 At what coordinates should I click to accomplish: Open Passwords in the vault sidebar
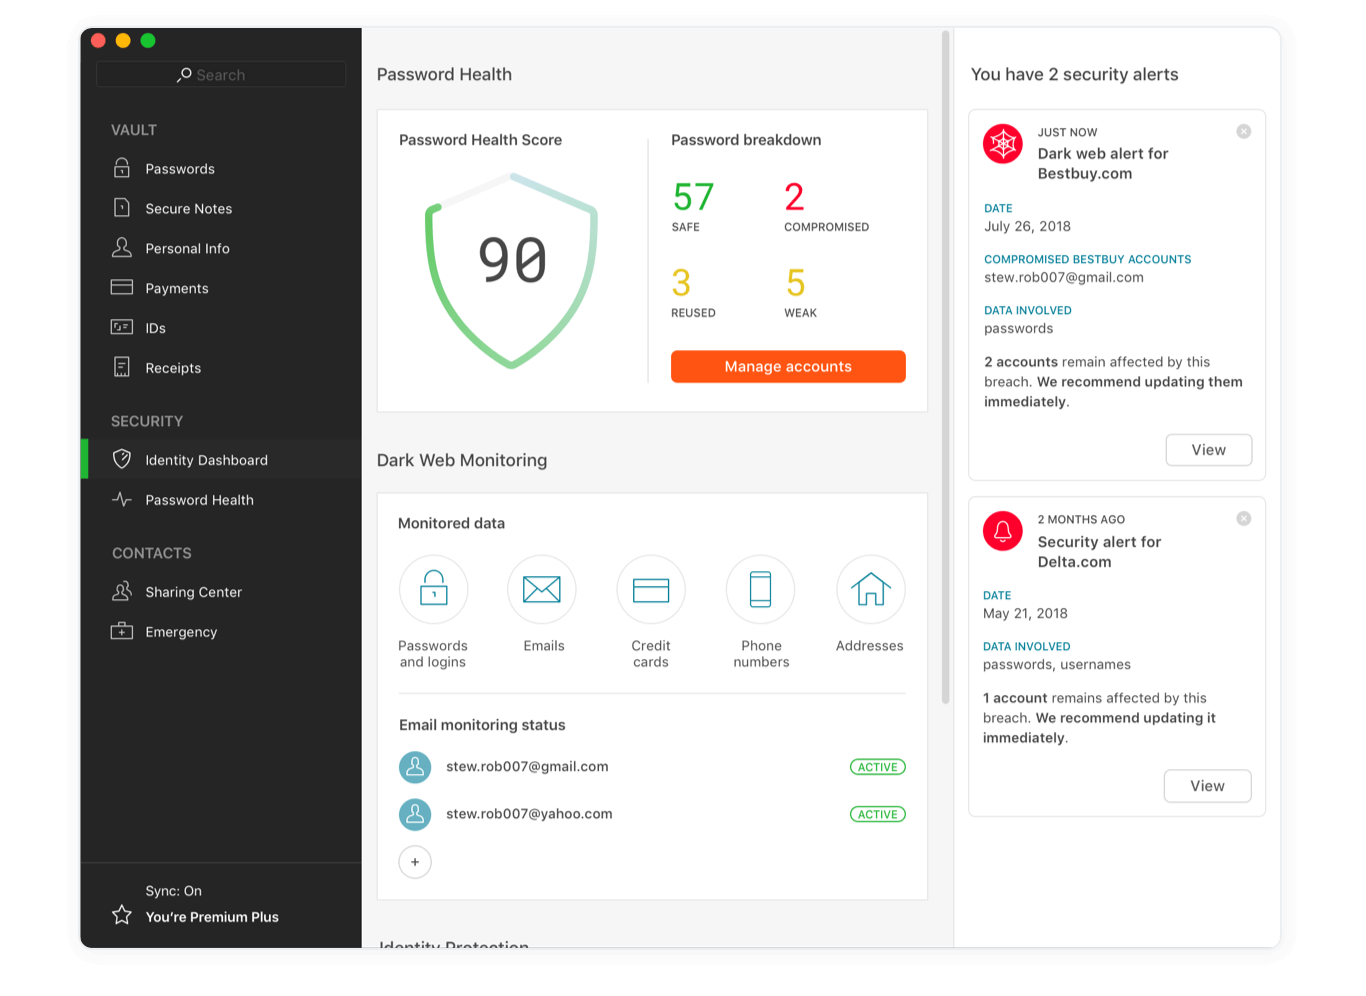click(180, 169)
